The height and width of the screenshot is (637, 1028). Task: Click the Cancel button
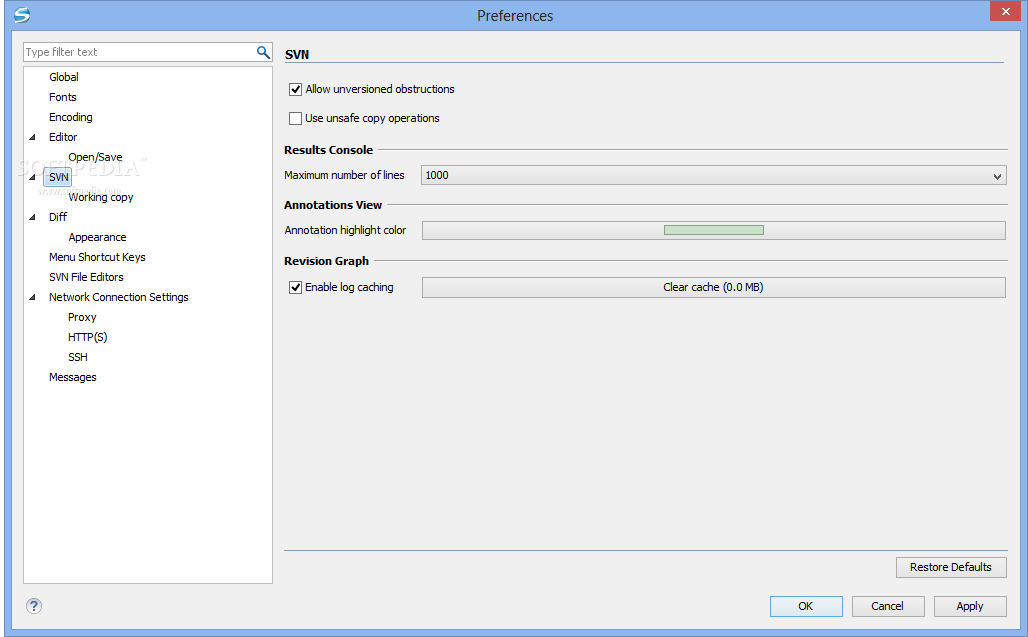click(888, 606)
